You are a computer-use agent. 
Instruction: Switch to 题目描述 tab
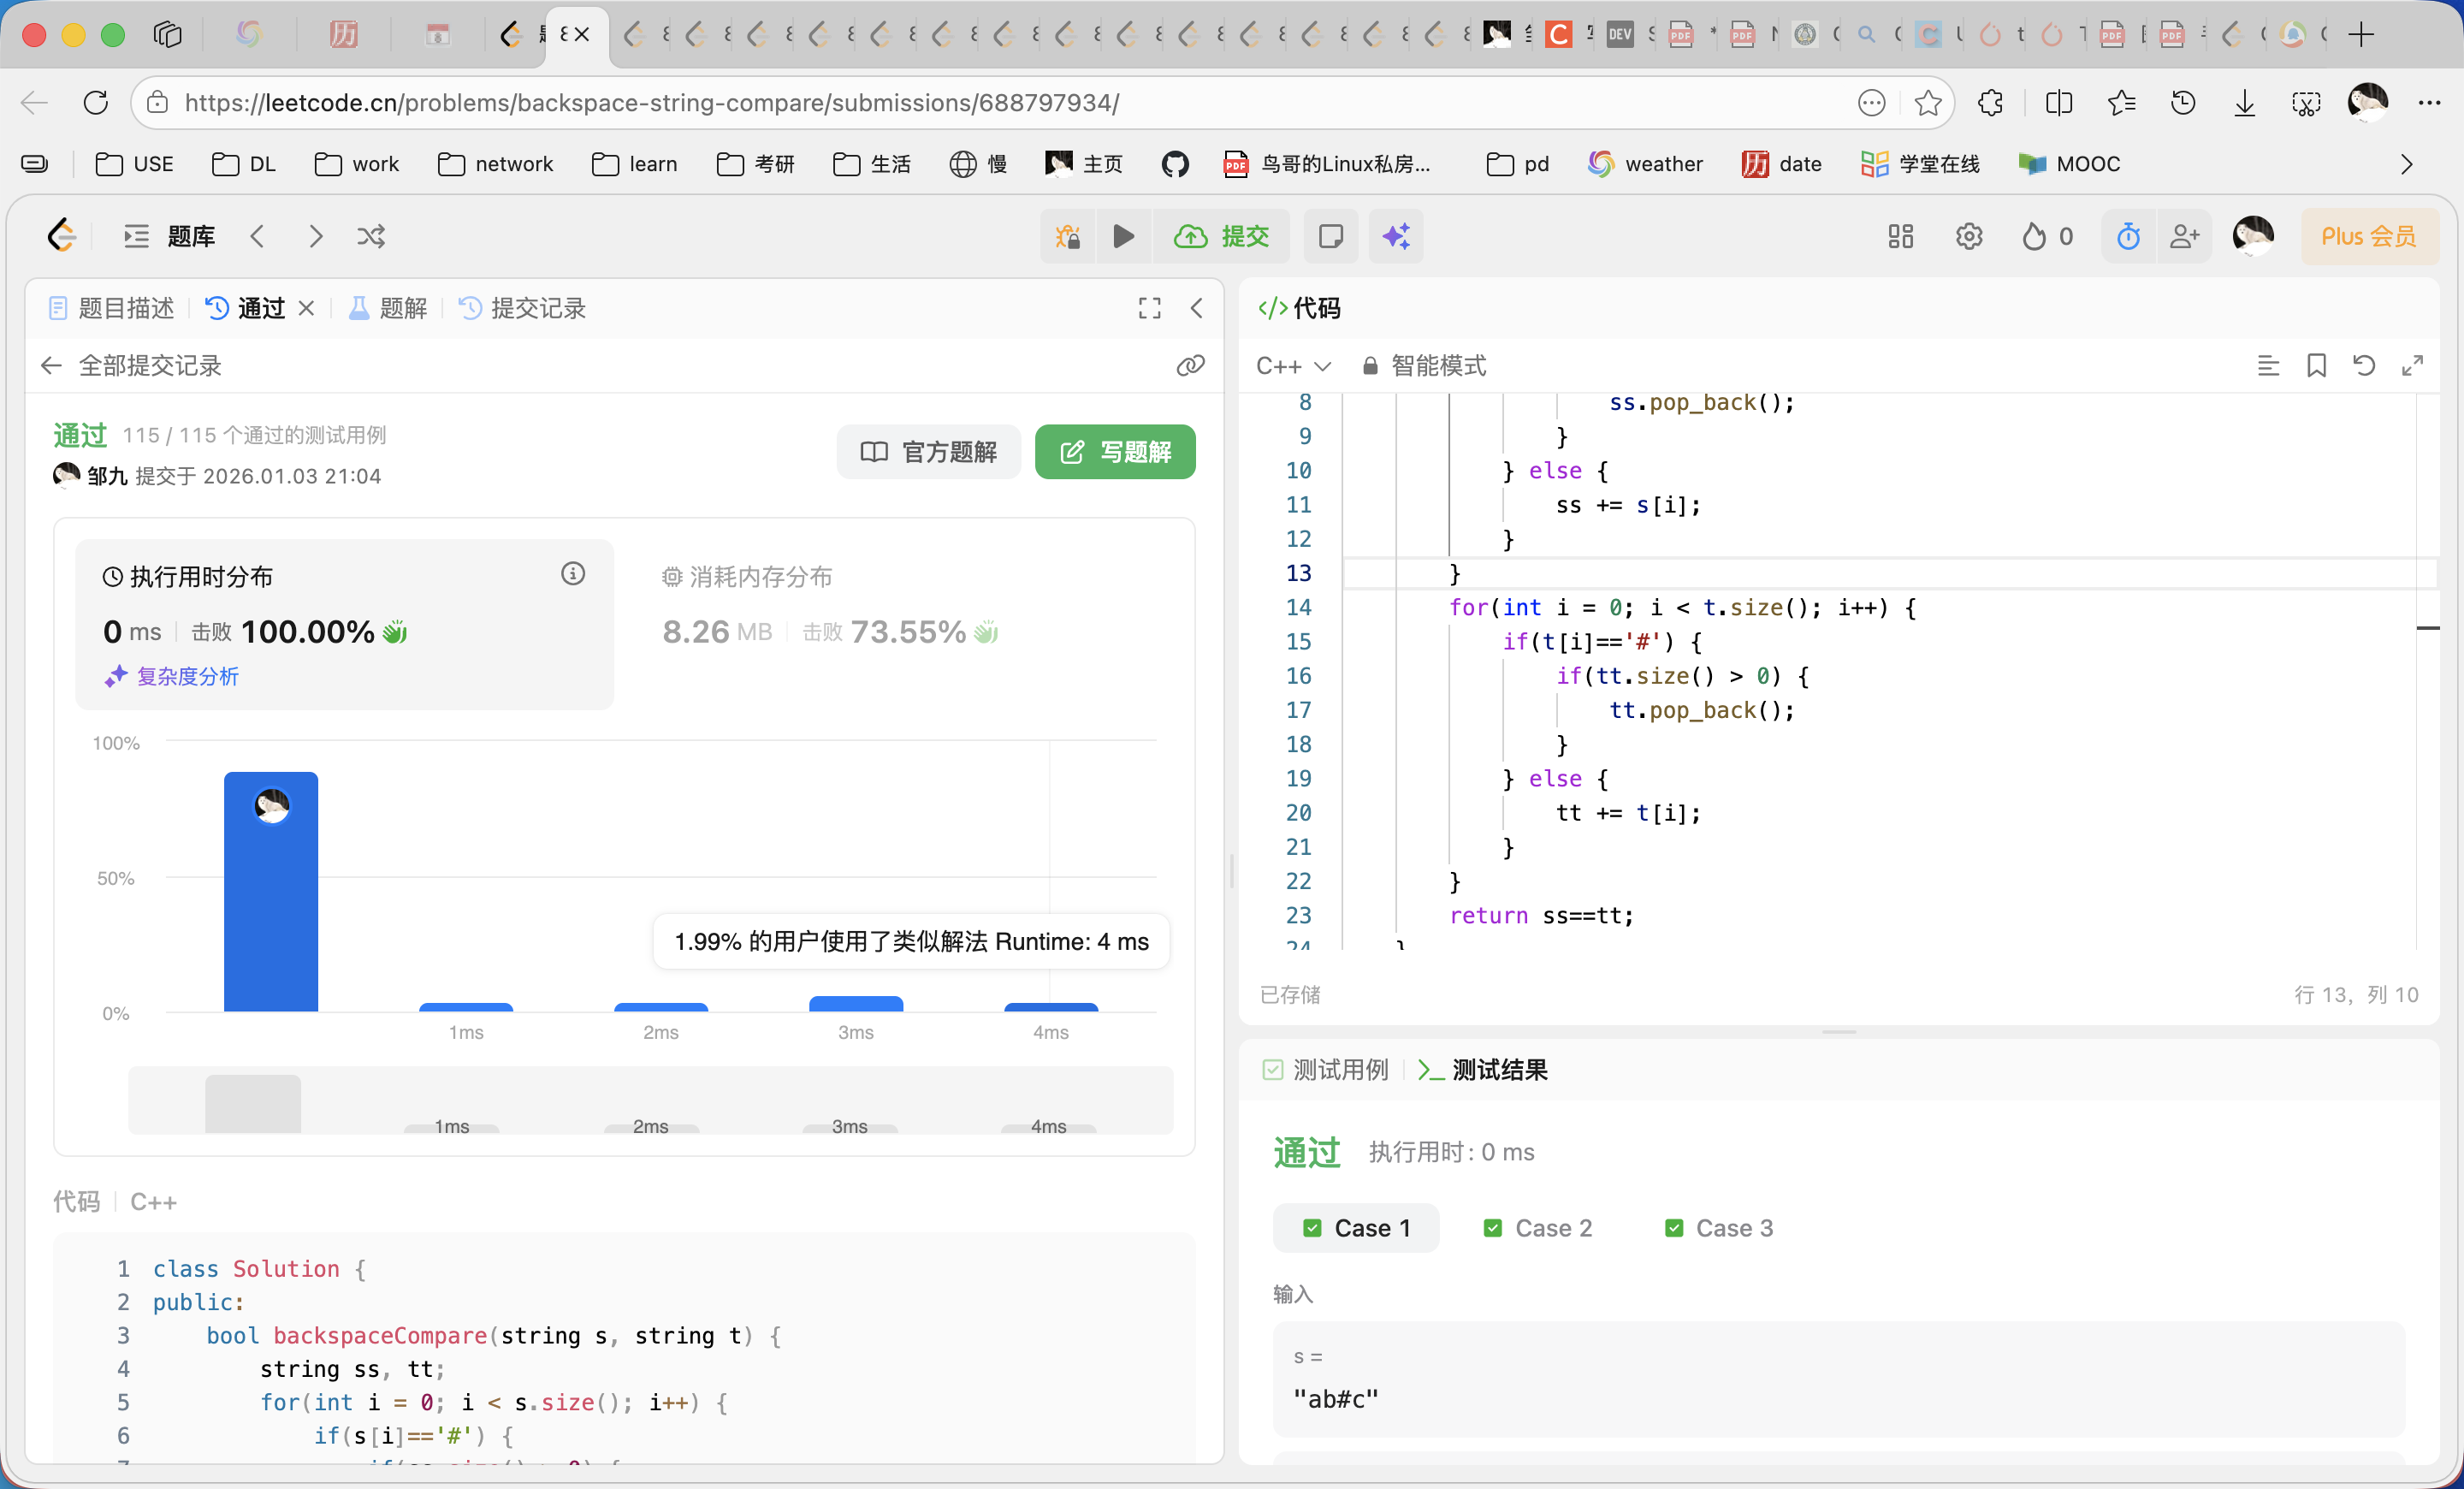click(111, 308)
